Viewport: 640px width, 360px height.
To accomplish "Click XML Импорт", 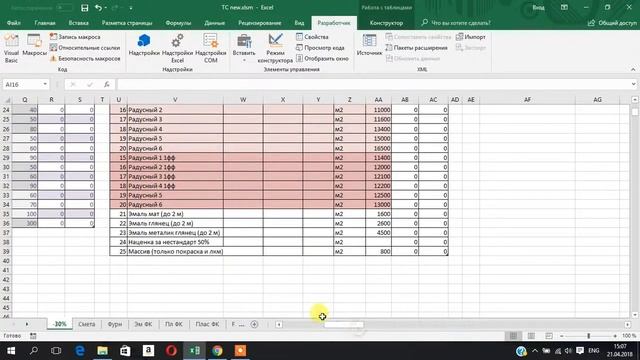I will click(x=471, y=37).
